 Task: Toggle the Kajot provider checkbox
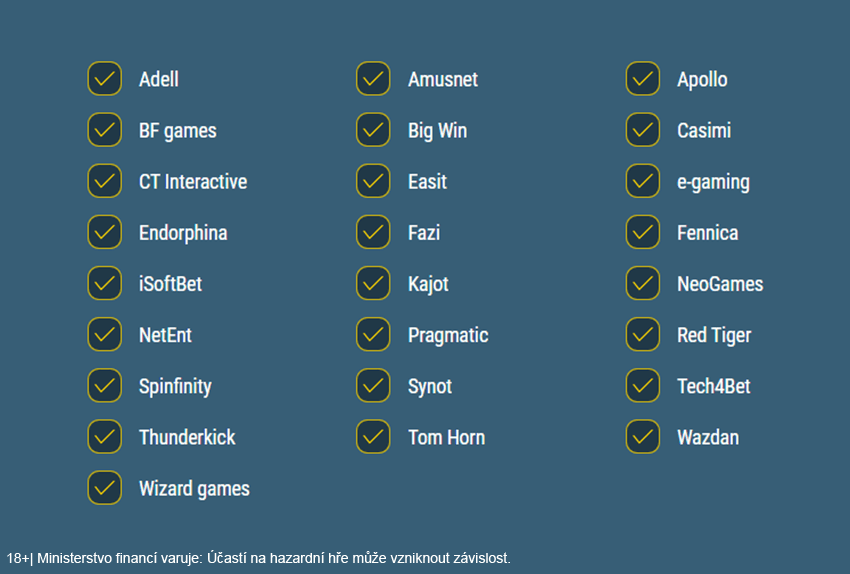[x=373, y=283]
